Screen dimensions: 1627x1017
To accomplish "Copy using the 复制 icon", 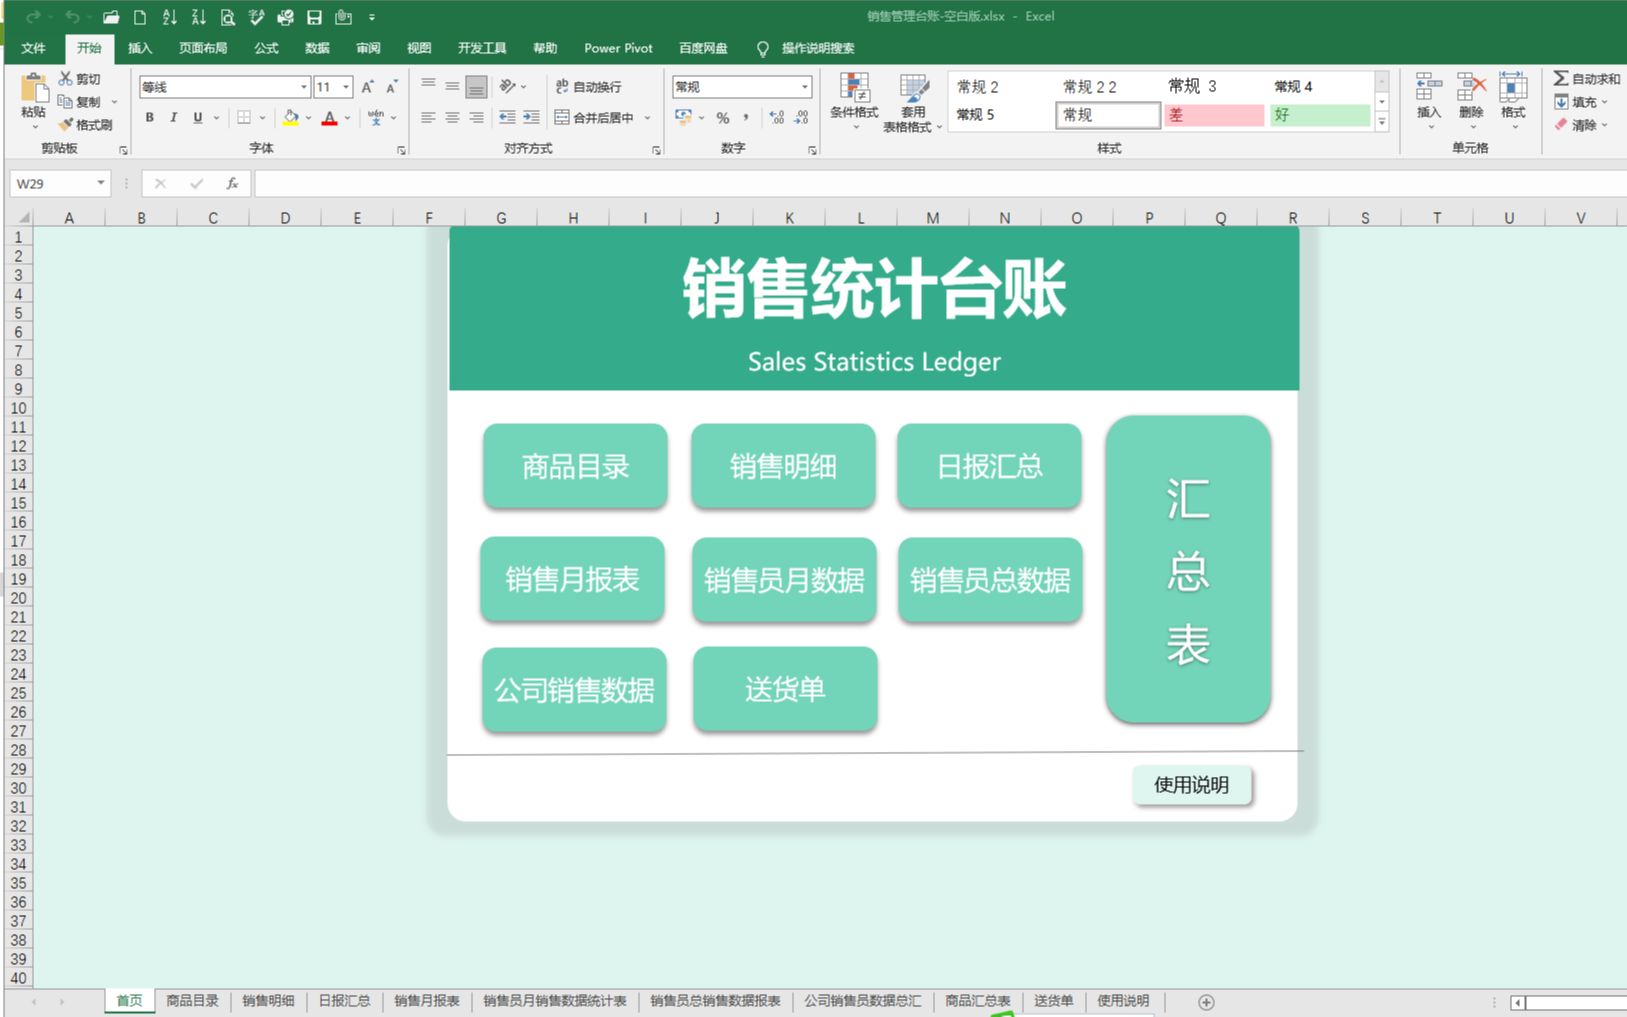I will click(66, 101).
